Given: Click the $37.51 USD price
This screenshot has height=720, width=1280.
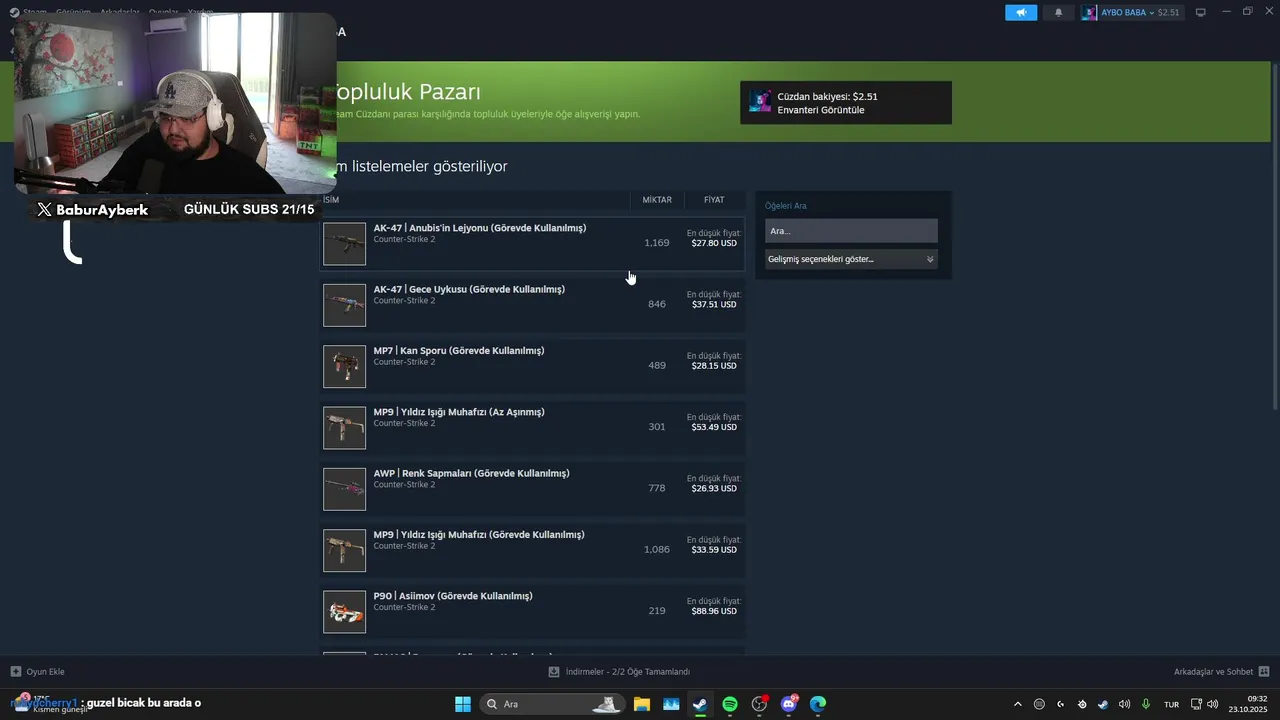Looking at the screenshot, I should pyautogui.click(x=714, y=304).
